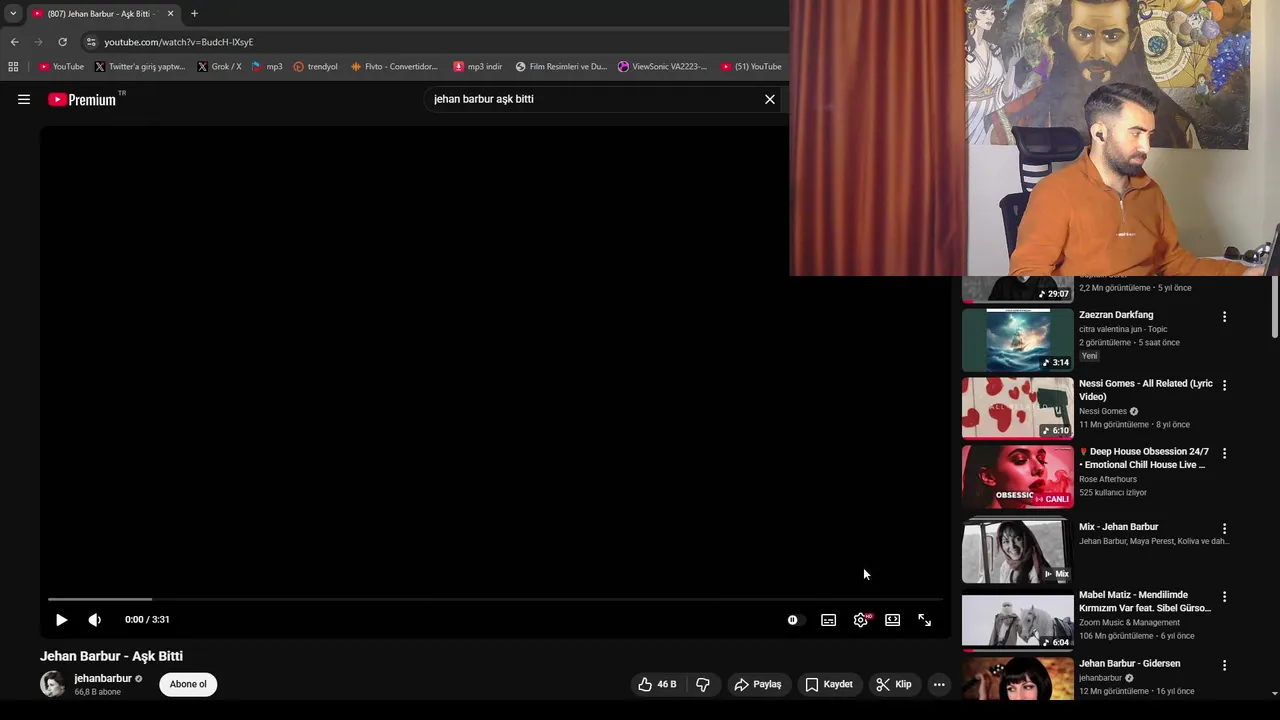The width and height of the screenshot is (1280, 720).
Task: Open Nessi Gomes All Related thumbnail
Action: click(x=1017, y=408)
